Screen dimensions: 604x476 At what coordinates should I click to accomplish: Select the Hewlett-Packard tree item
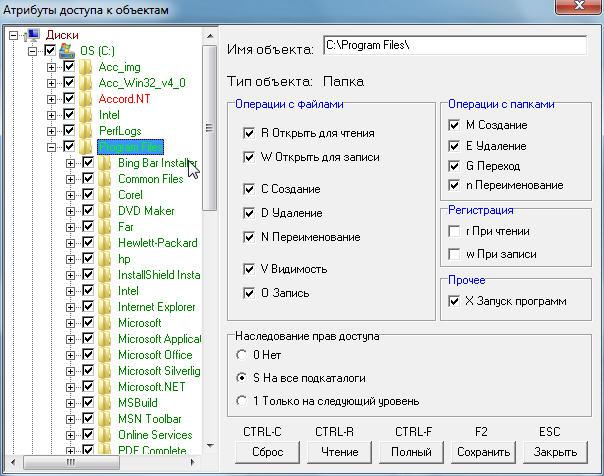[158, 243]
